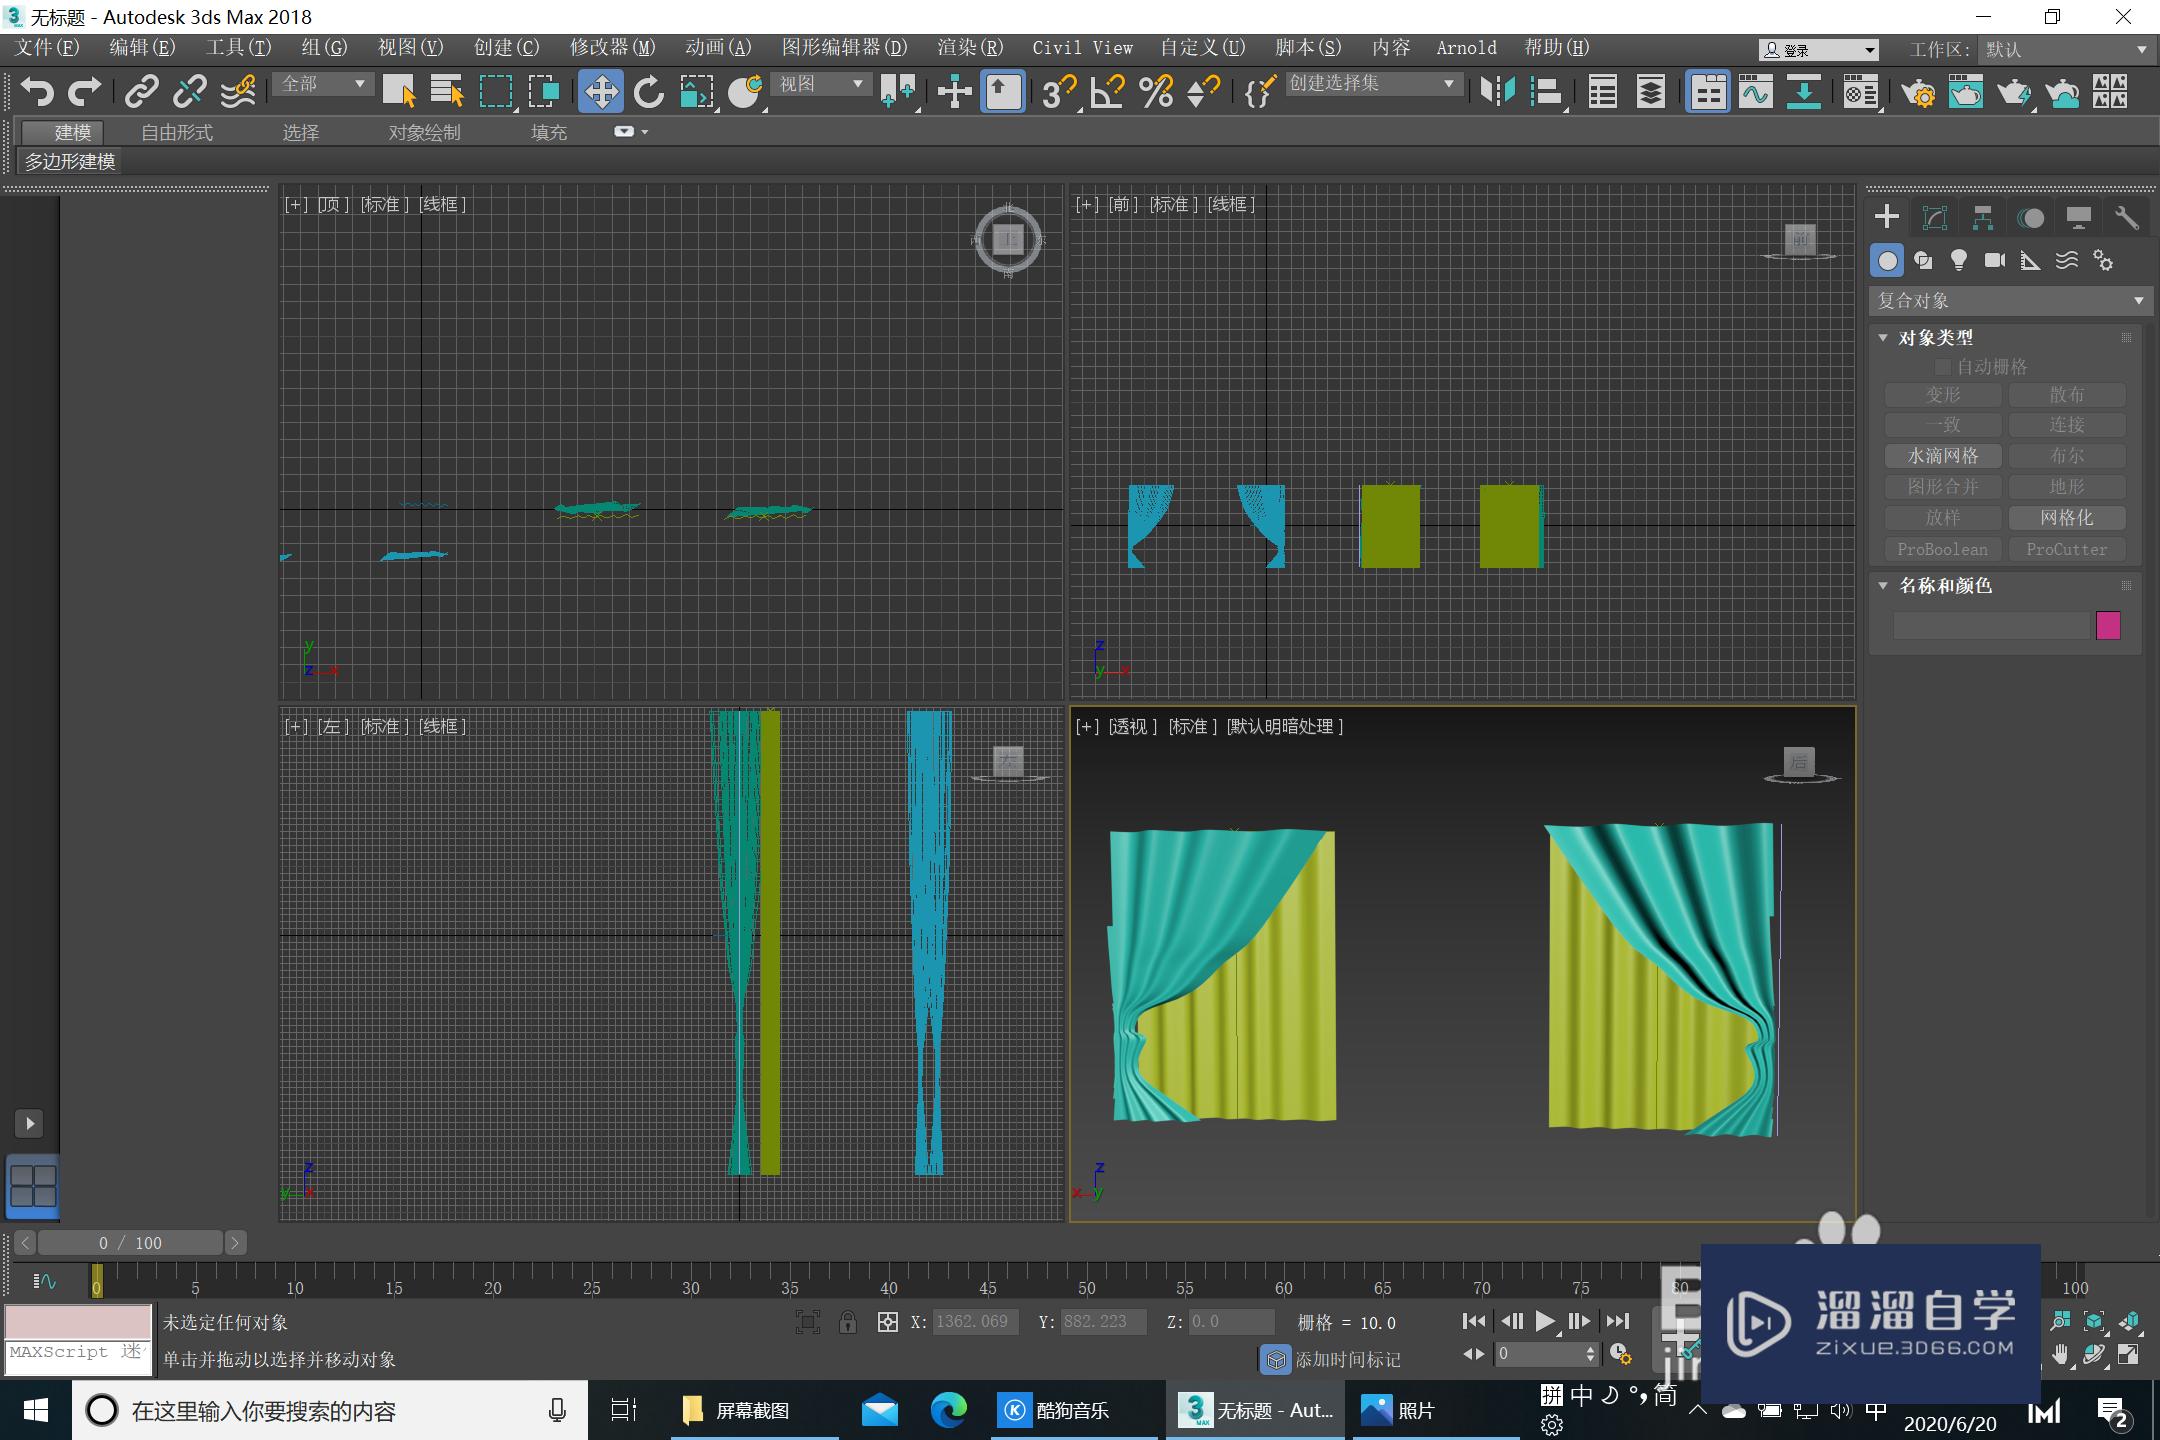This screenshot has width=2160, height=1440.
Task: Switch to the Utilities wrench tab
Action: click(x=2126, y=218)
